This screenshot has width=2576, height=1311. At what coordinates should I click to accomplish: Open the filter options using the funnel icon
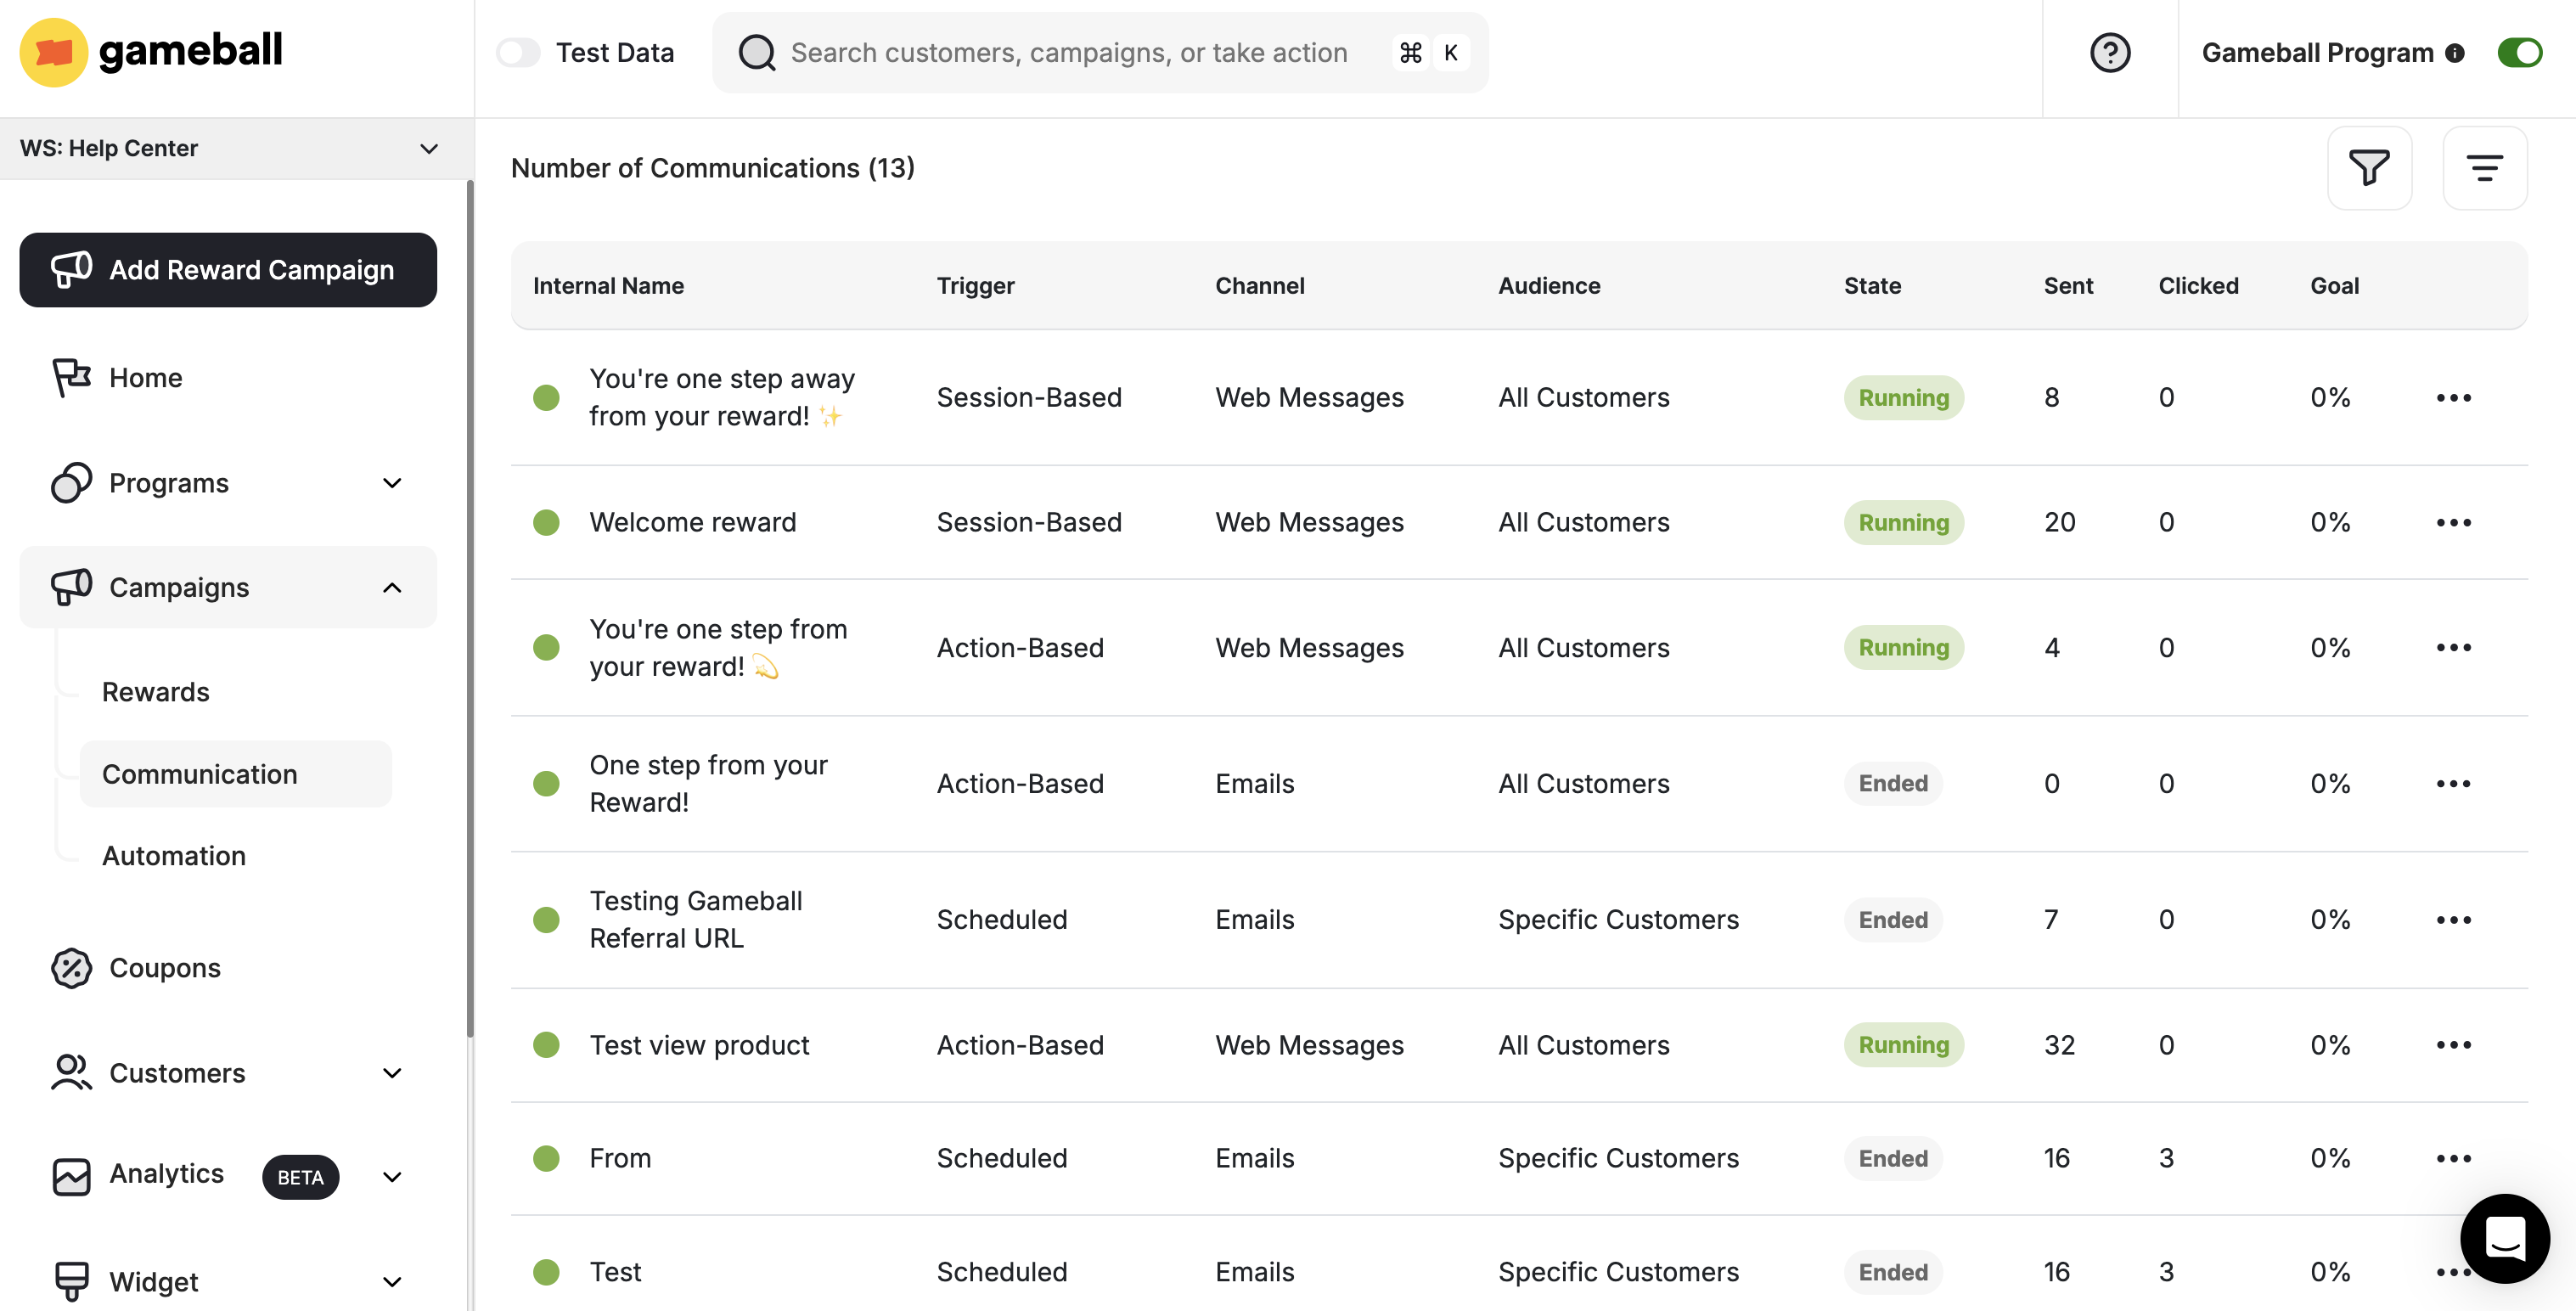click(2370, 168)
